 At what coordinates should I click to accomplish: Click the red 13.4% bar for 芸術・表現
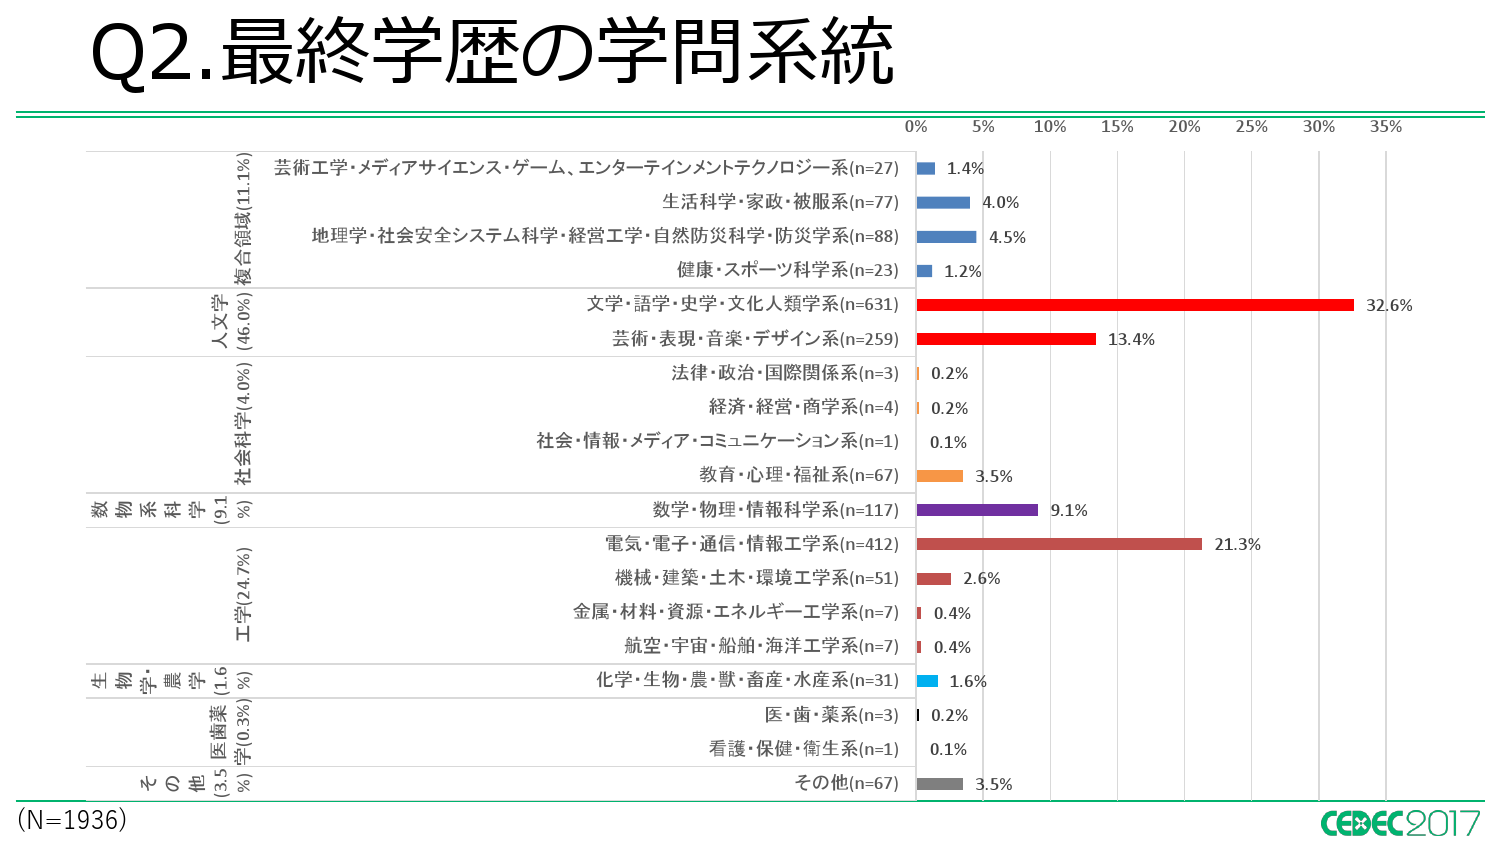[x=1005, y=339]
